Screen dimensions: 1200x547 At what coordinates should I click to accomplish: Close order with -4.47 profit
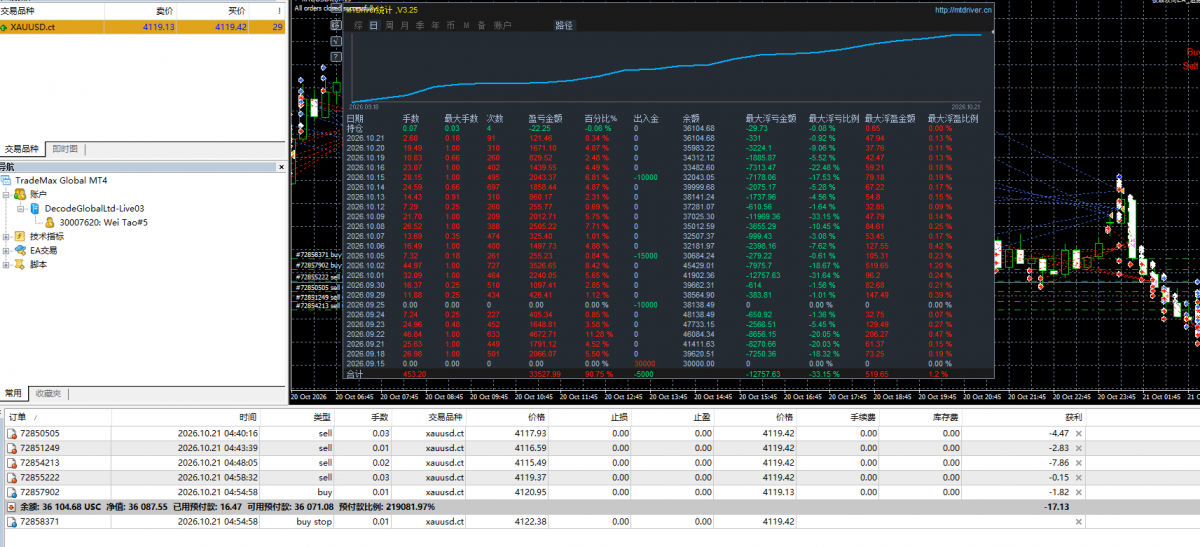[x=1078, y=433]
